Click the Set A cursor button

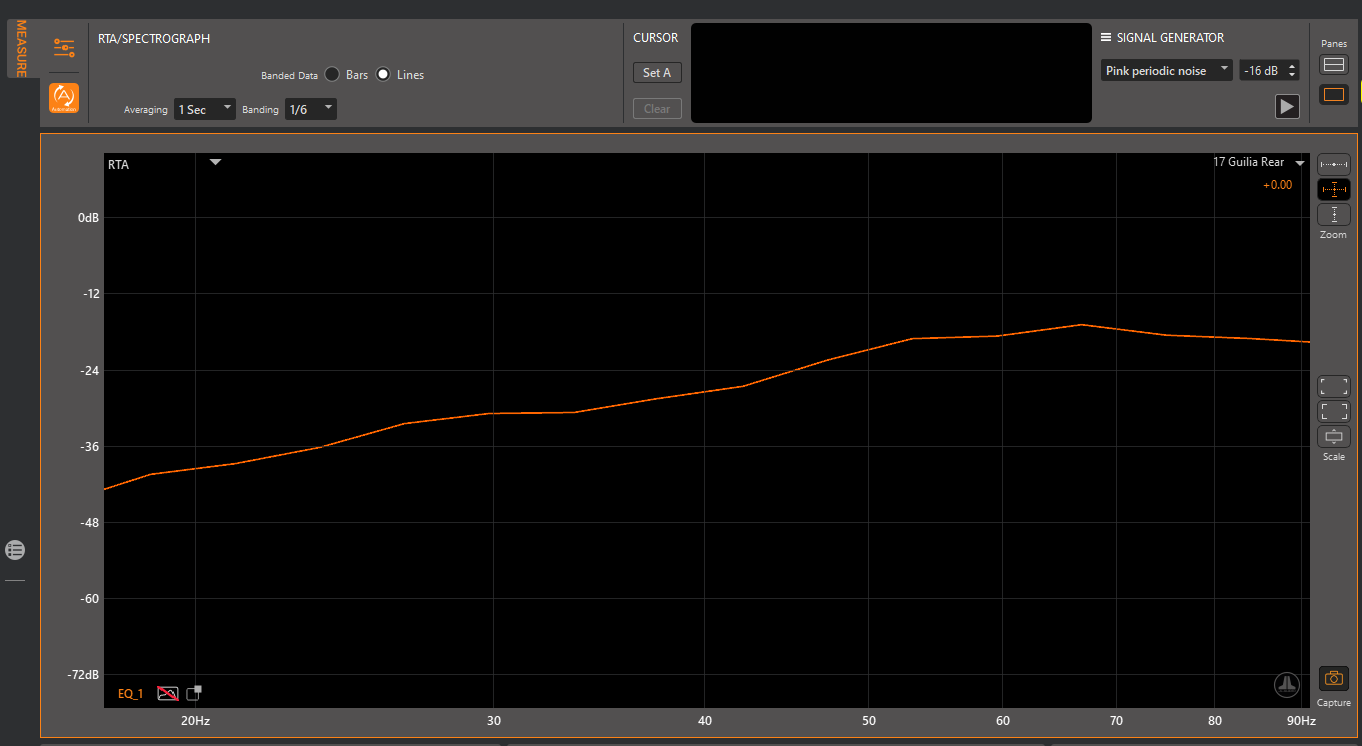point(657,73)
